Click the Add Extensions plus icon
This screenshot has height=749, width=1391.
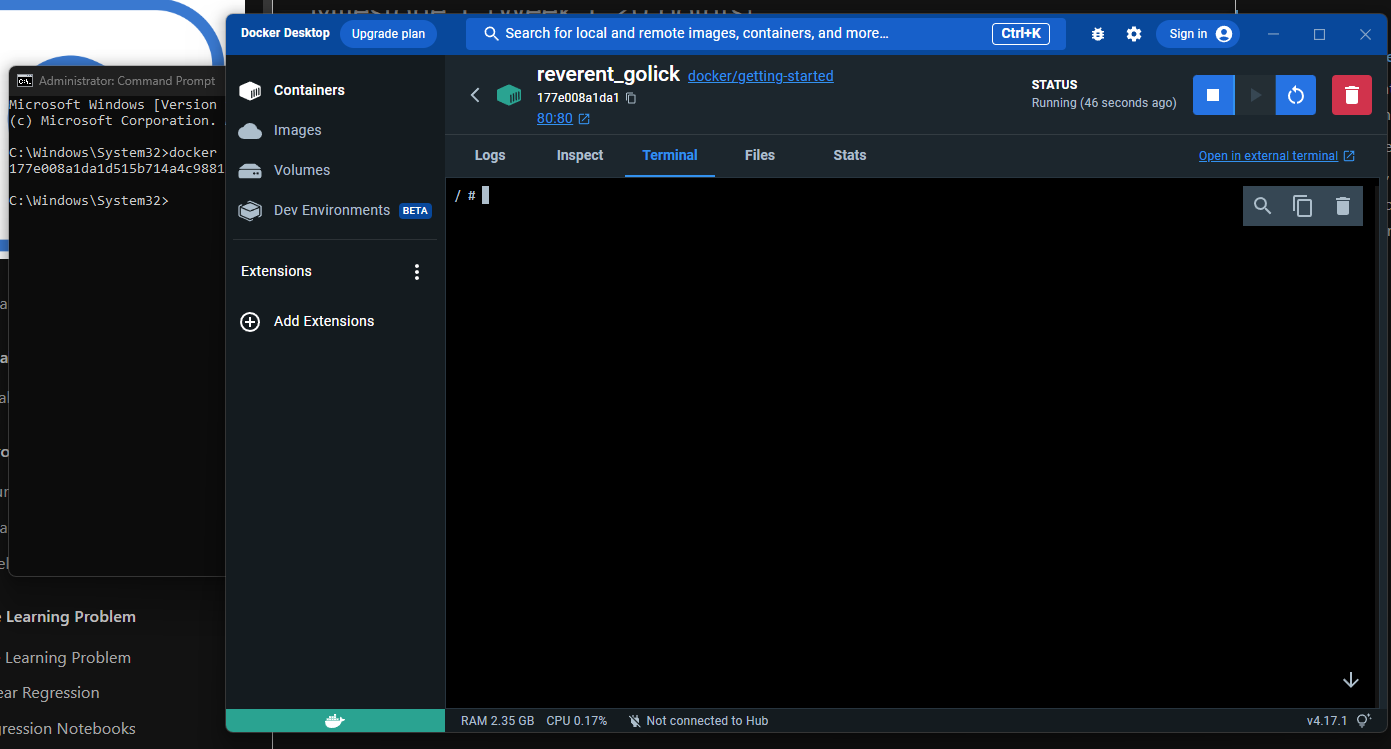250,322
